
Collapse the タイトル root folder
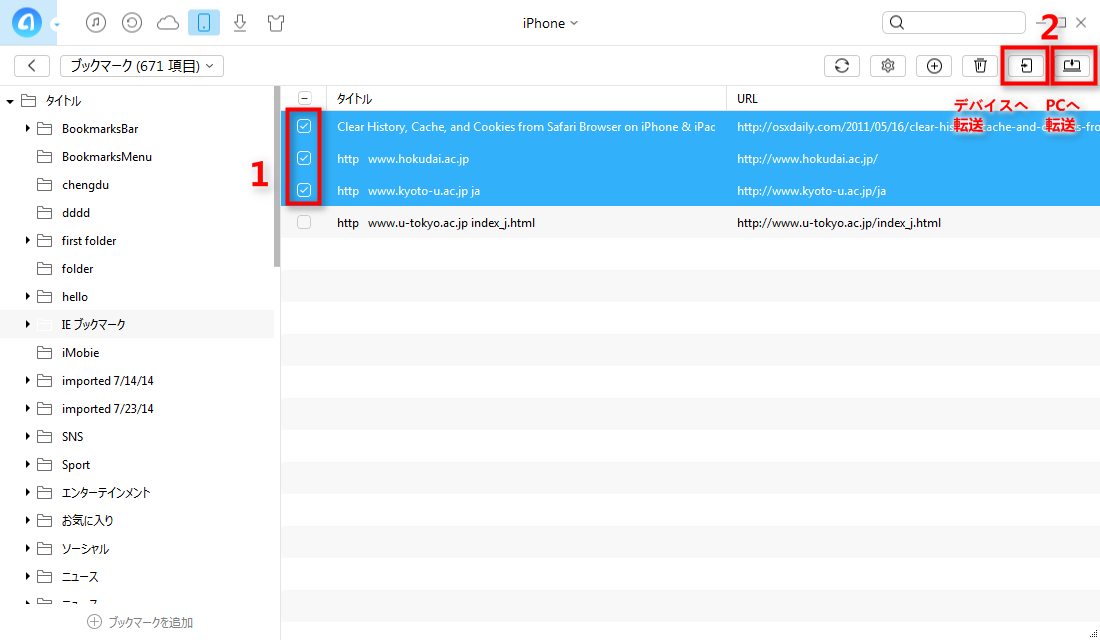pos(10,101)
